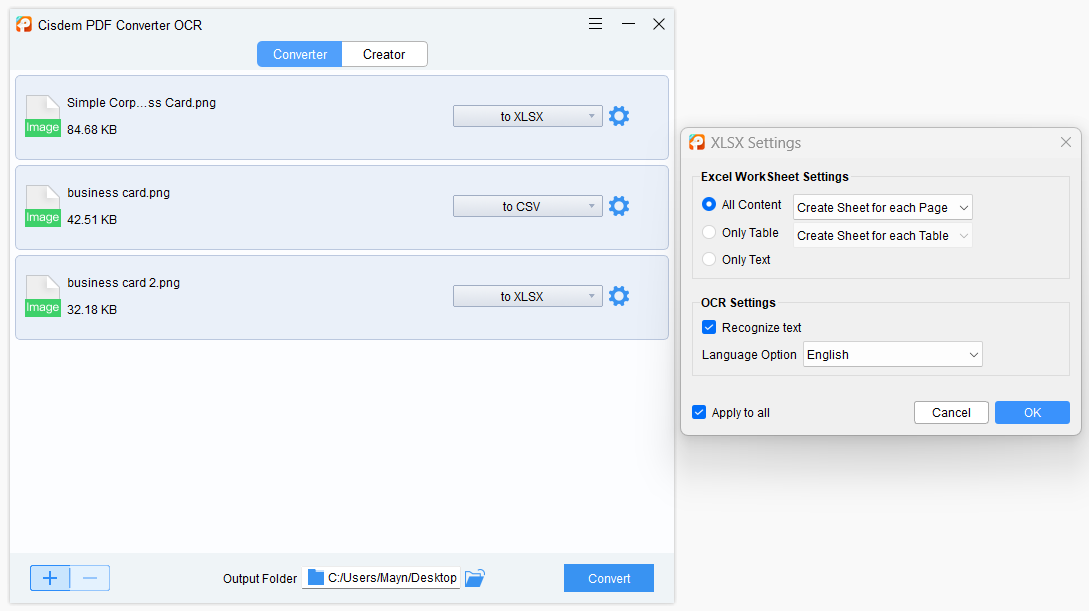Switch to the Converter tab
Viewport: 1089px width, 611px height.
[x=300, y=54]
